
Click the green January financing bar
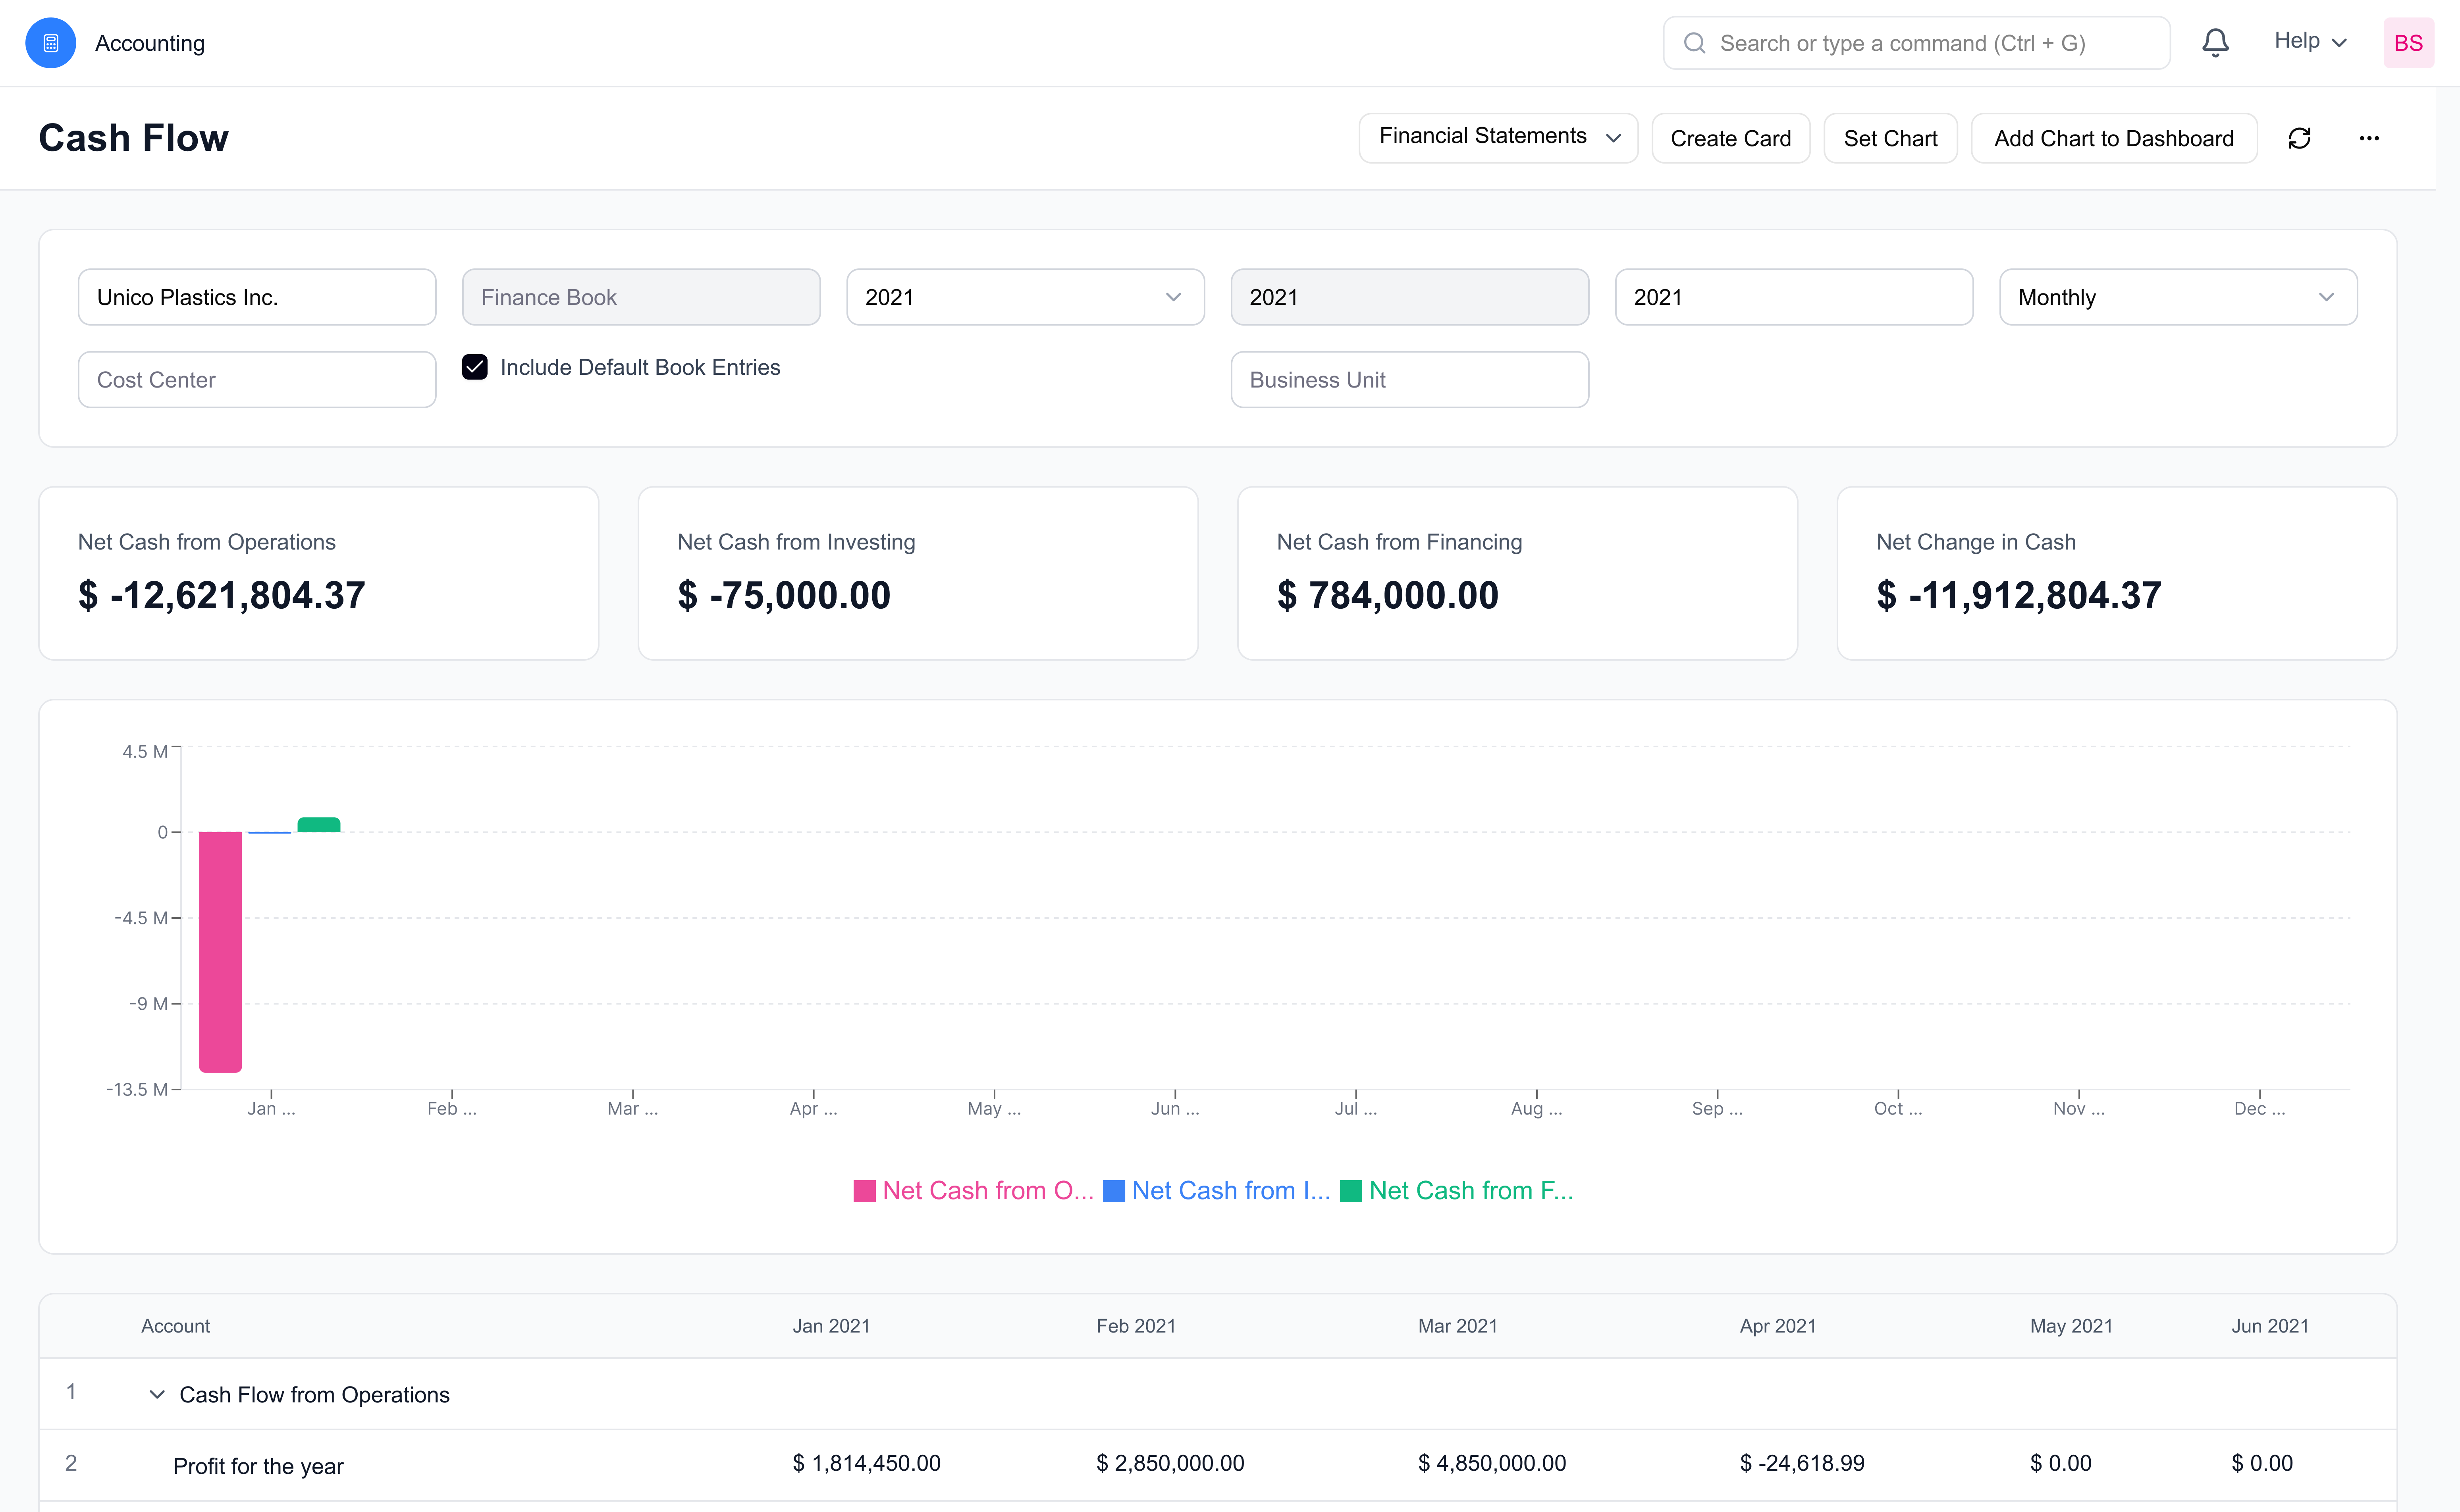pos(319,825)
